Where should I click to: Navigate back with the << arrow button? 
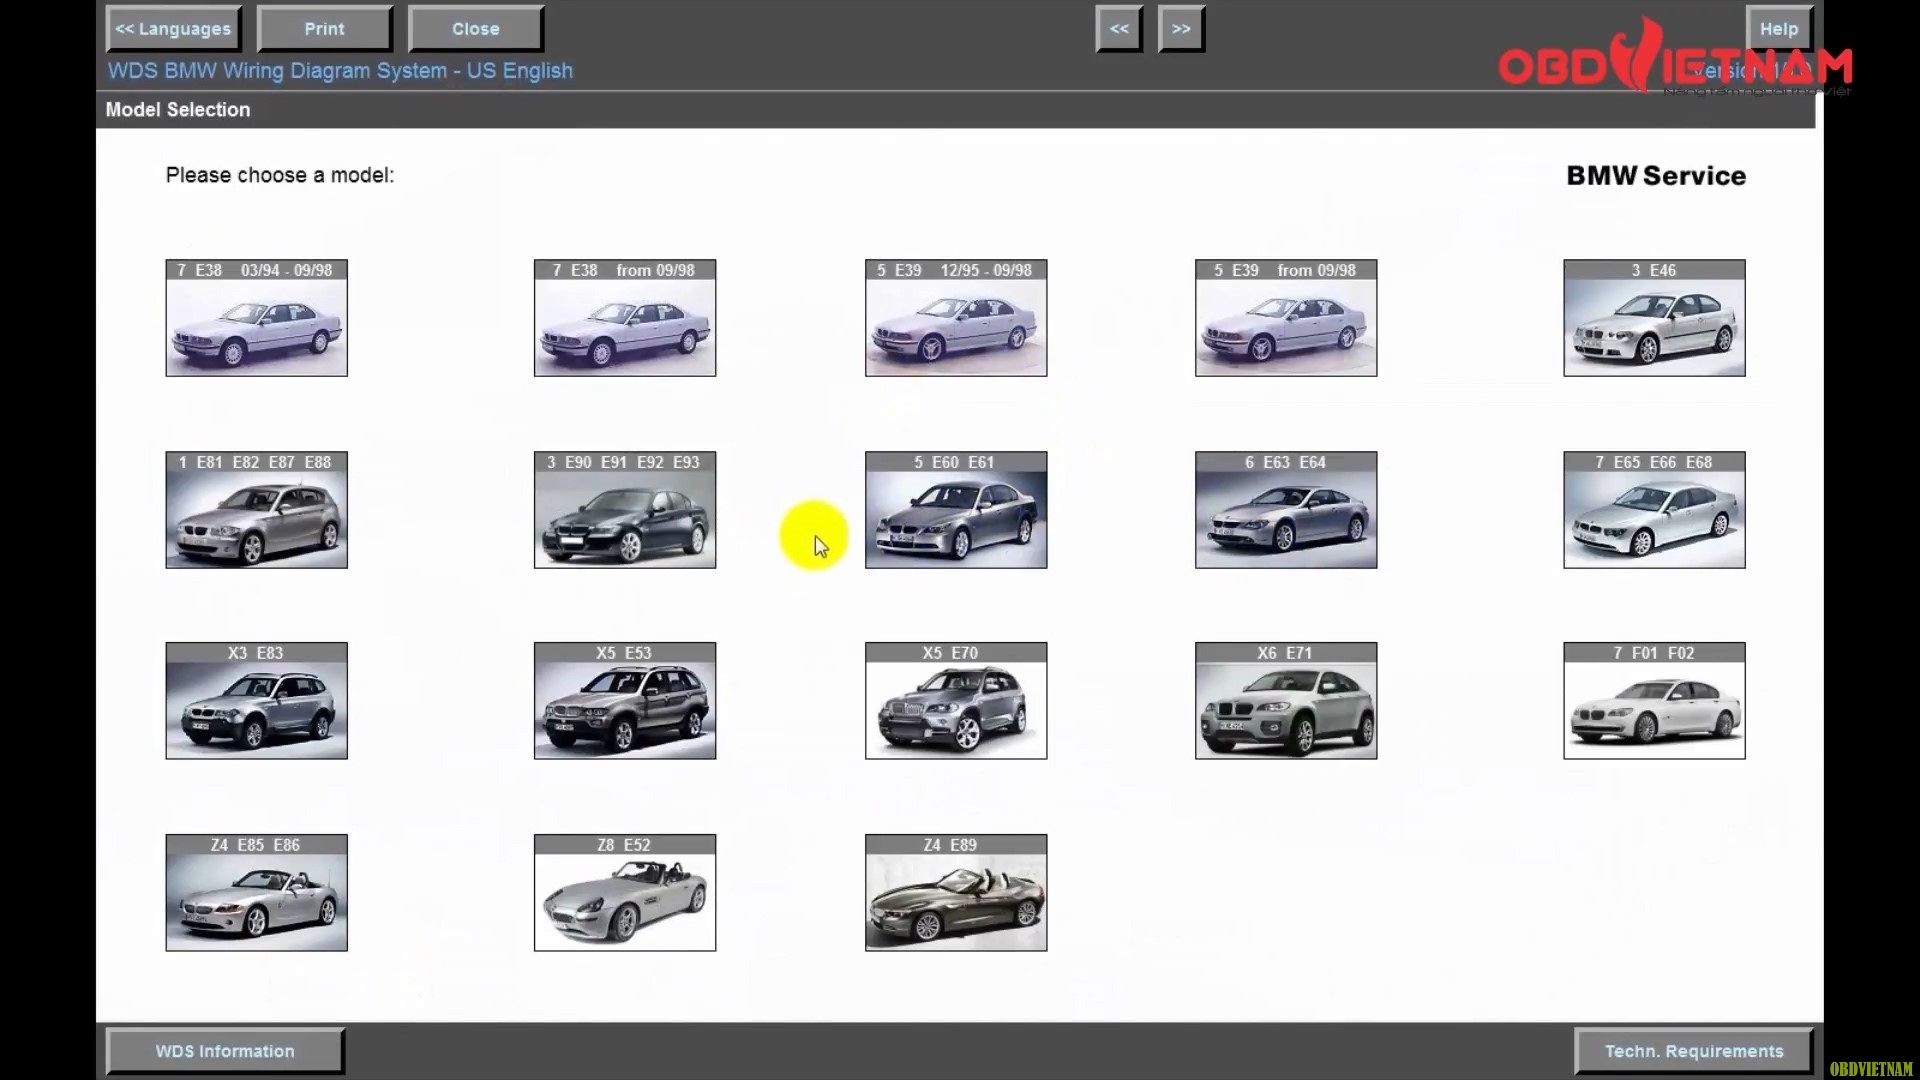pos(1119,29)
